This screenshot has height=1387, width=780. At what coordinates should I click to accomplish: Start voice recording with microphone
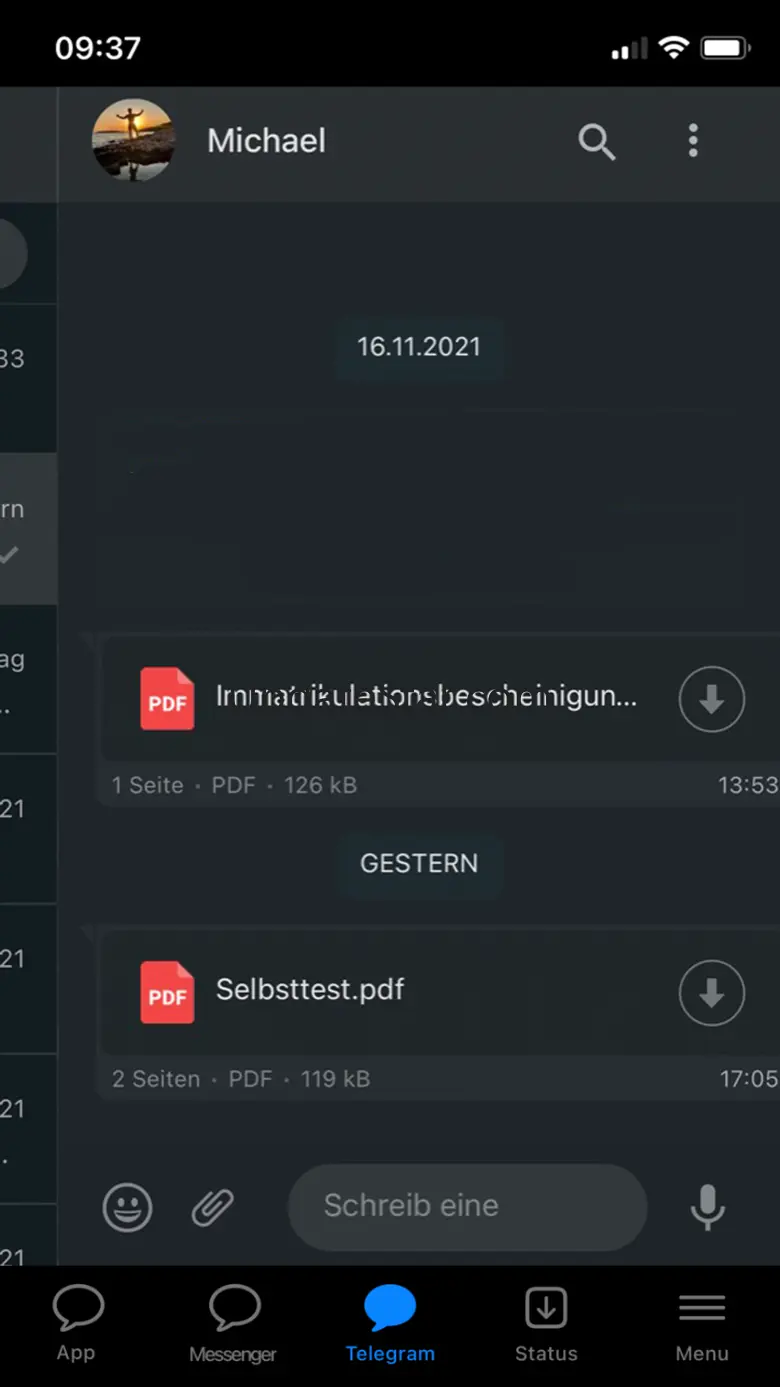tap(708, 1207)
